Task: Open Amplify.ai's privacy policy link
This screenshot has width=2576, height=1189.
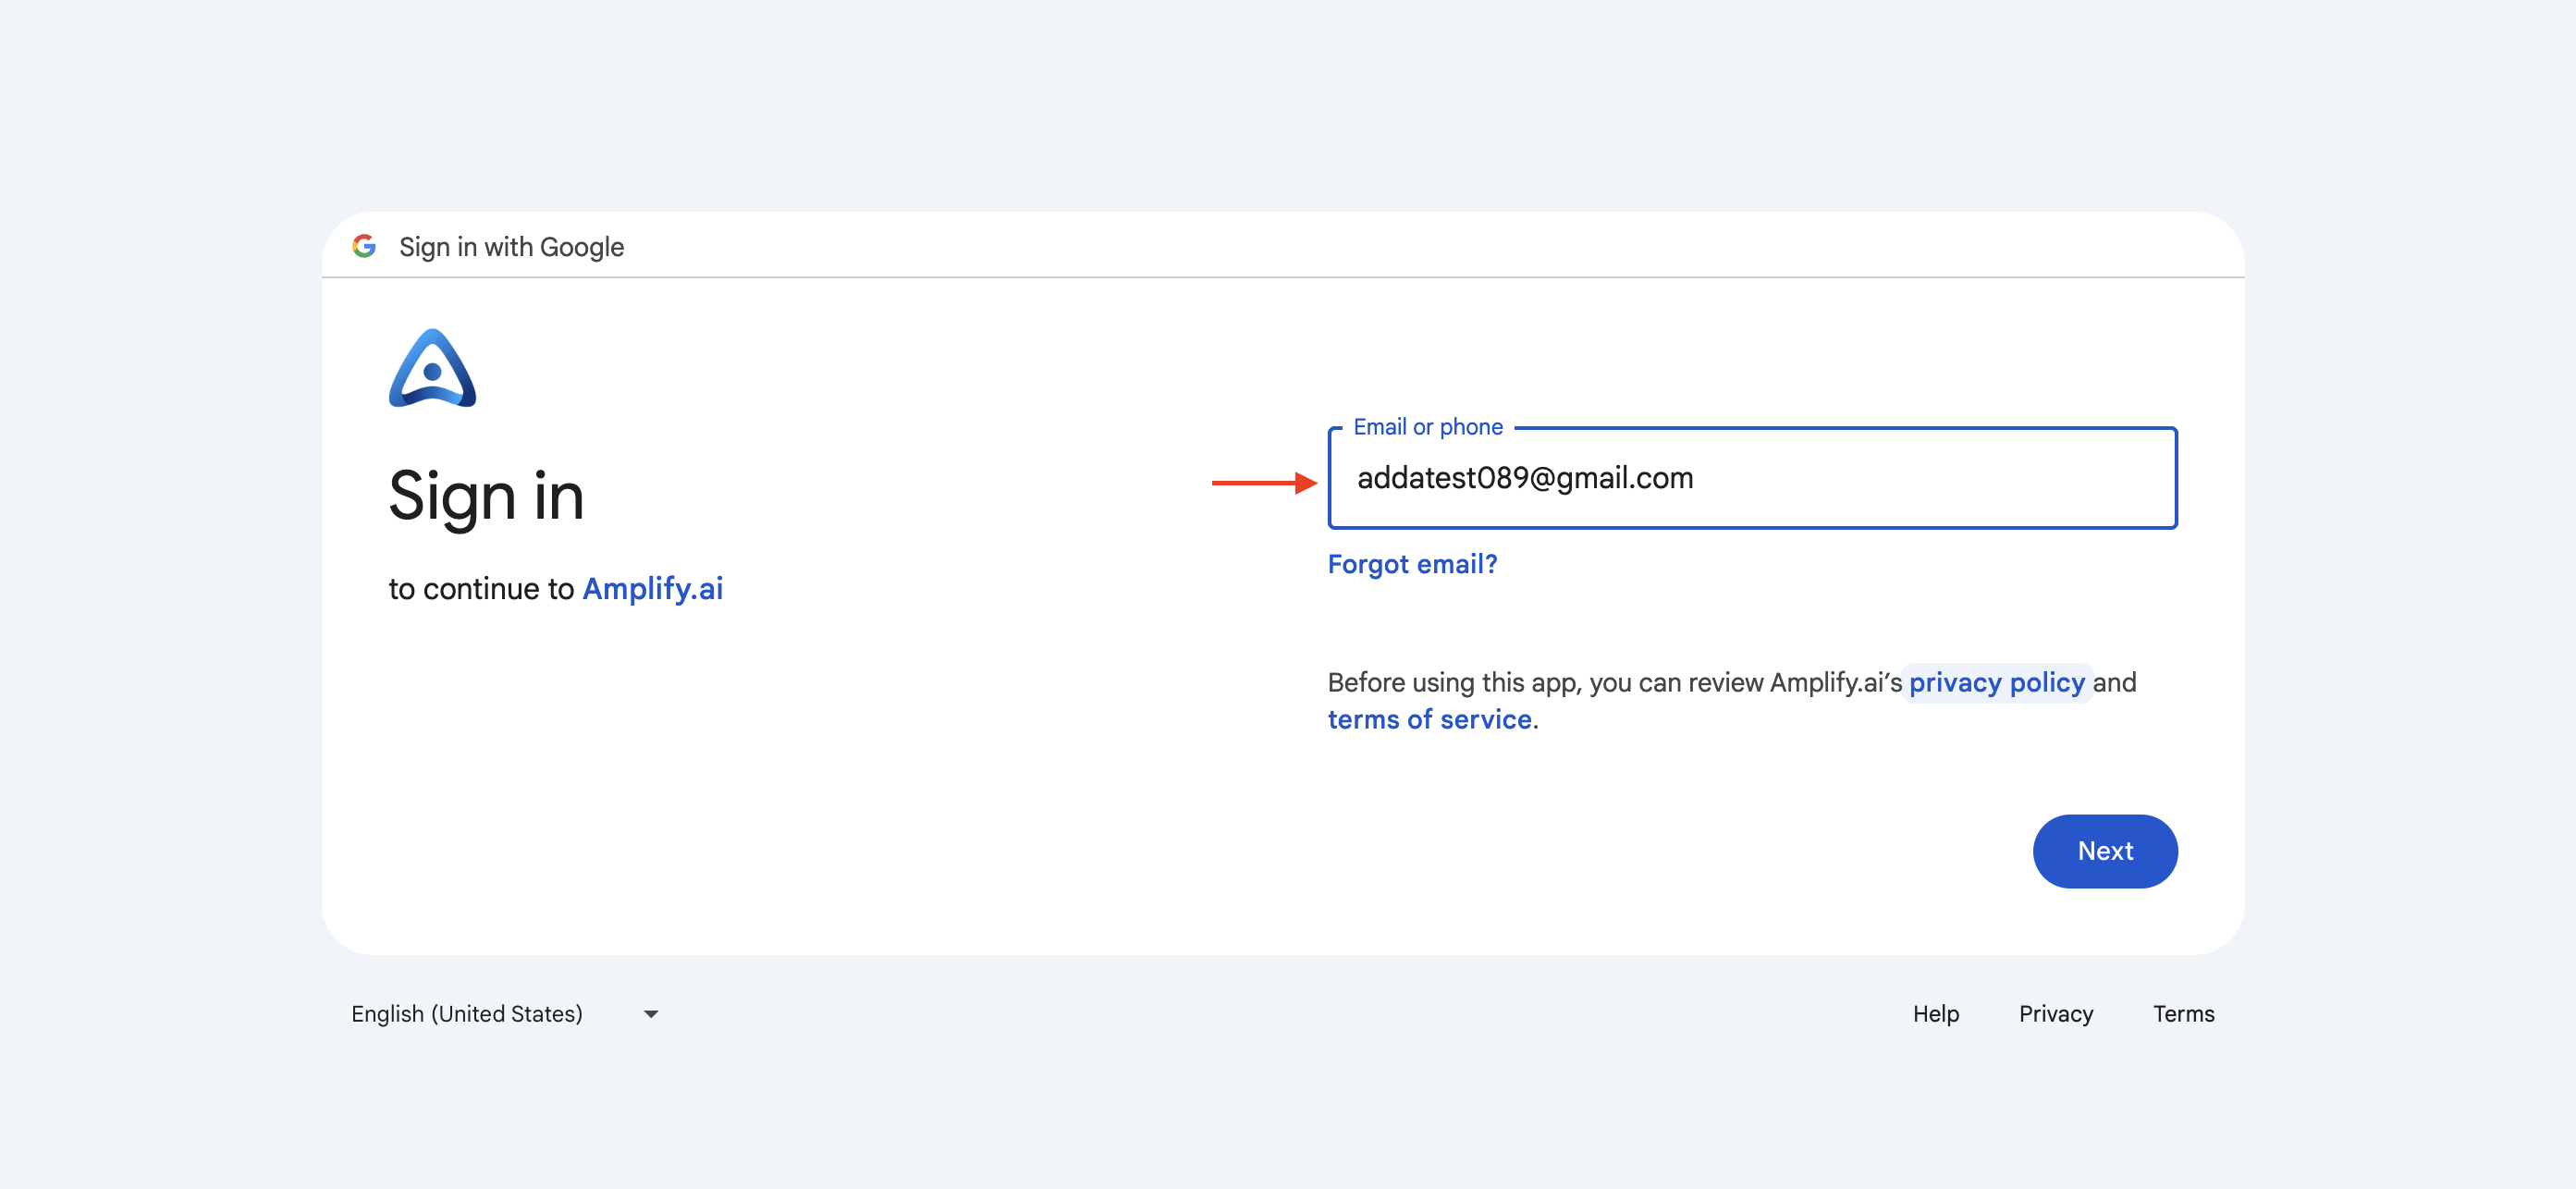Action: click(1996, 683)
